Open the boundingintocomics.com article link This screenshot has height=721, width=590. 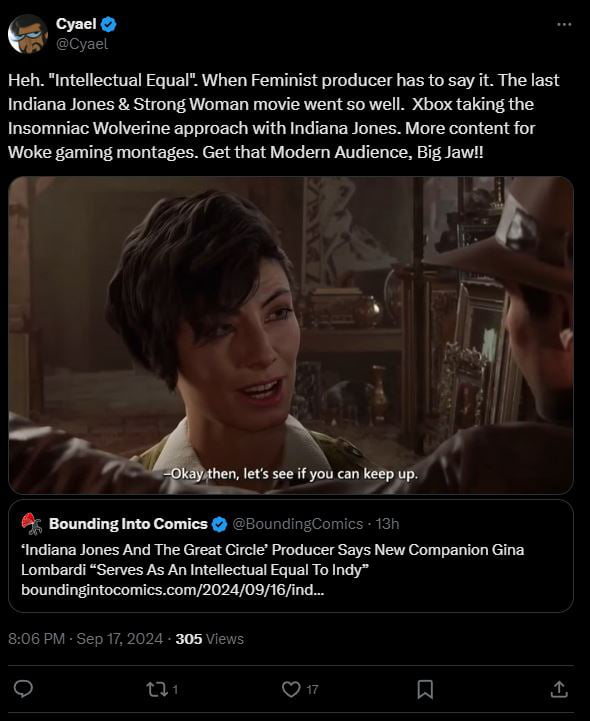pyautogui.click(x=172, y=590)
